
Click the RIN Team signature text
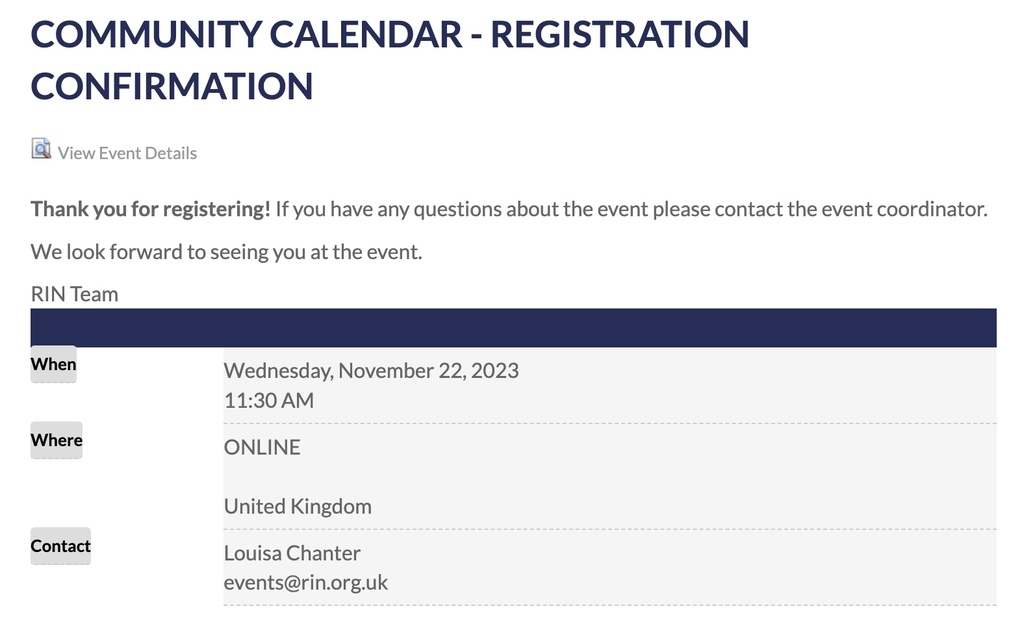tap(74, 294)
